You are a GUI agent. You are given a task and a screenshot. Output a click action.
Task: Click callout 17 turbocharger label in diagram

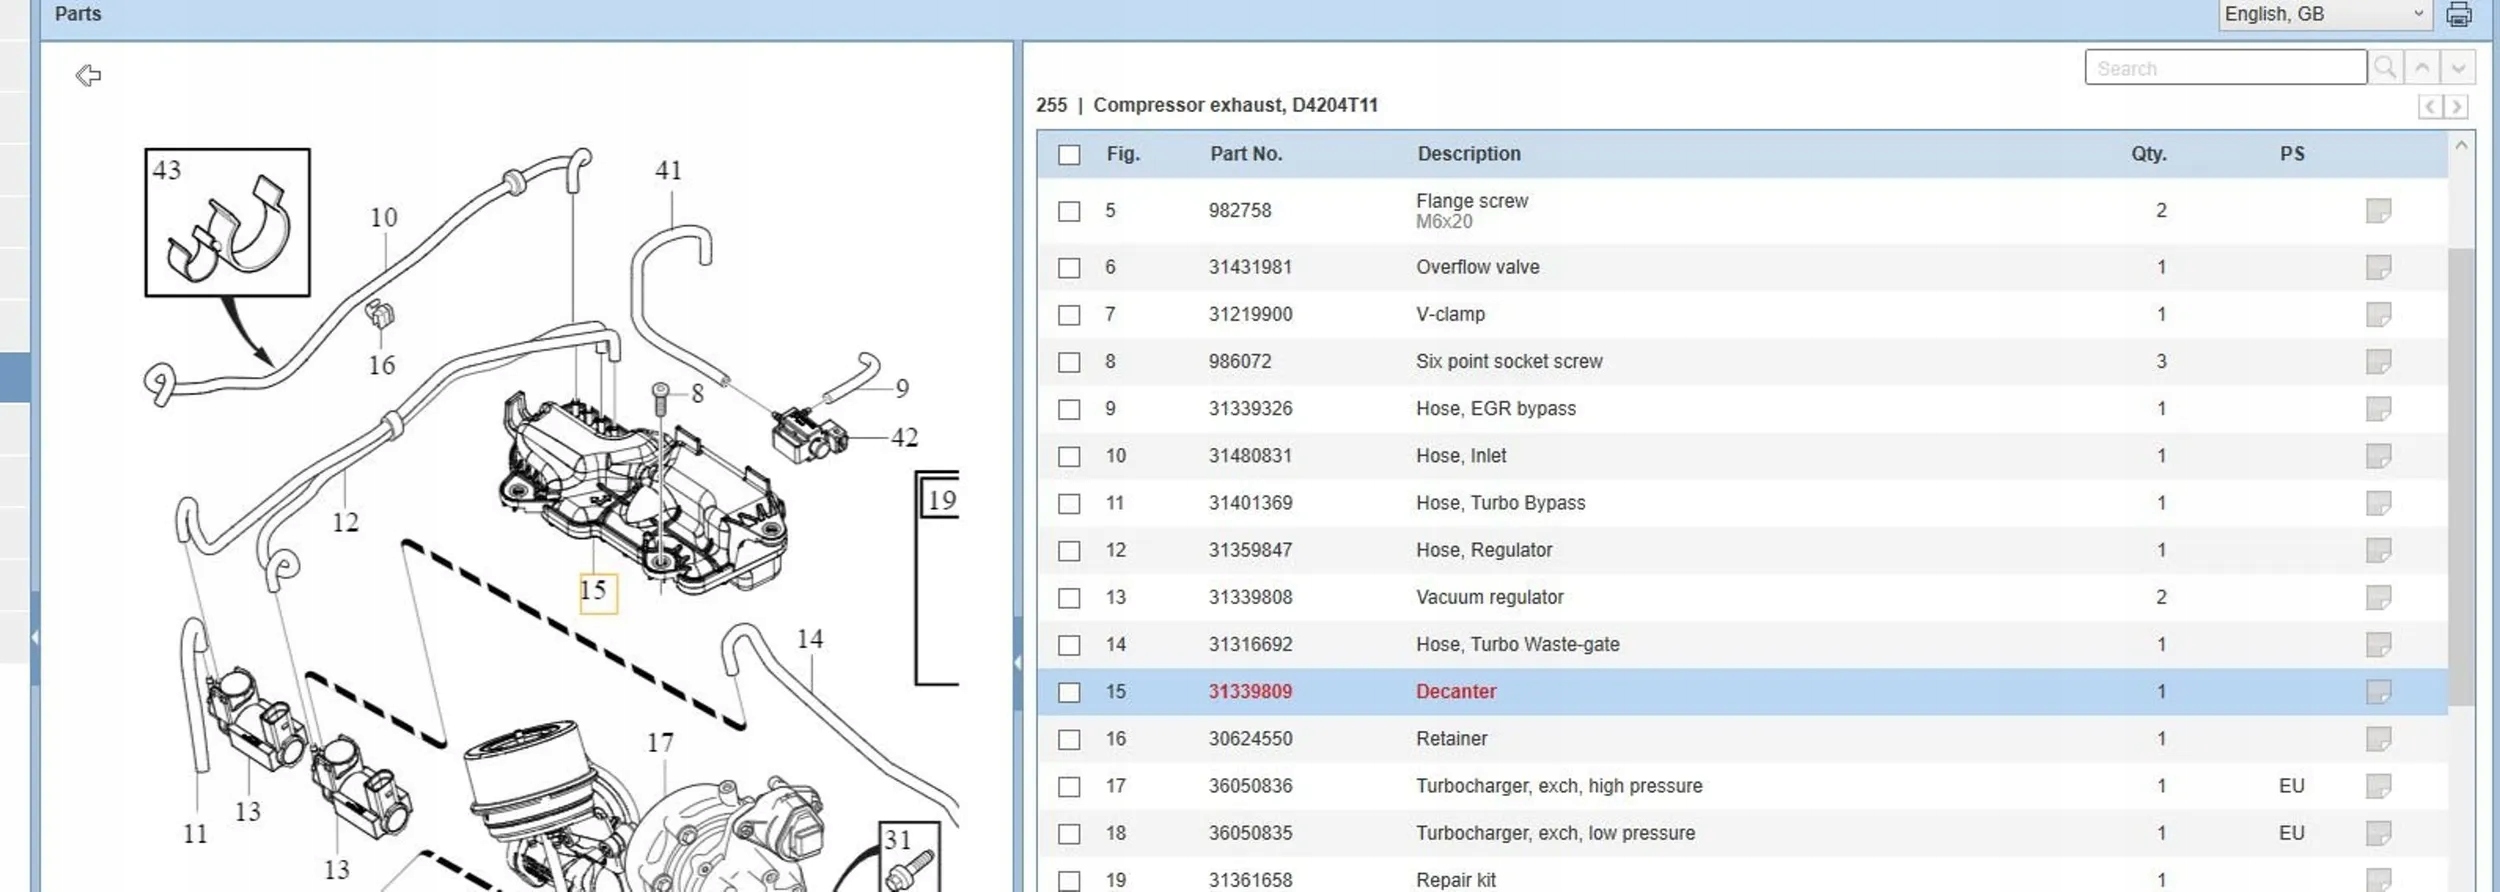click(660, 743)
